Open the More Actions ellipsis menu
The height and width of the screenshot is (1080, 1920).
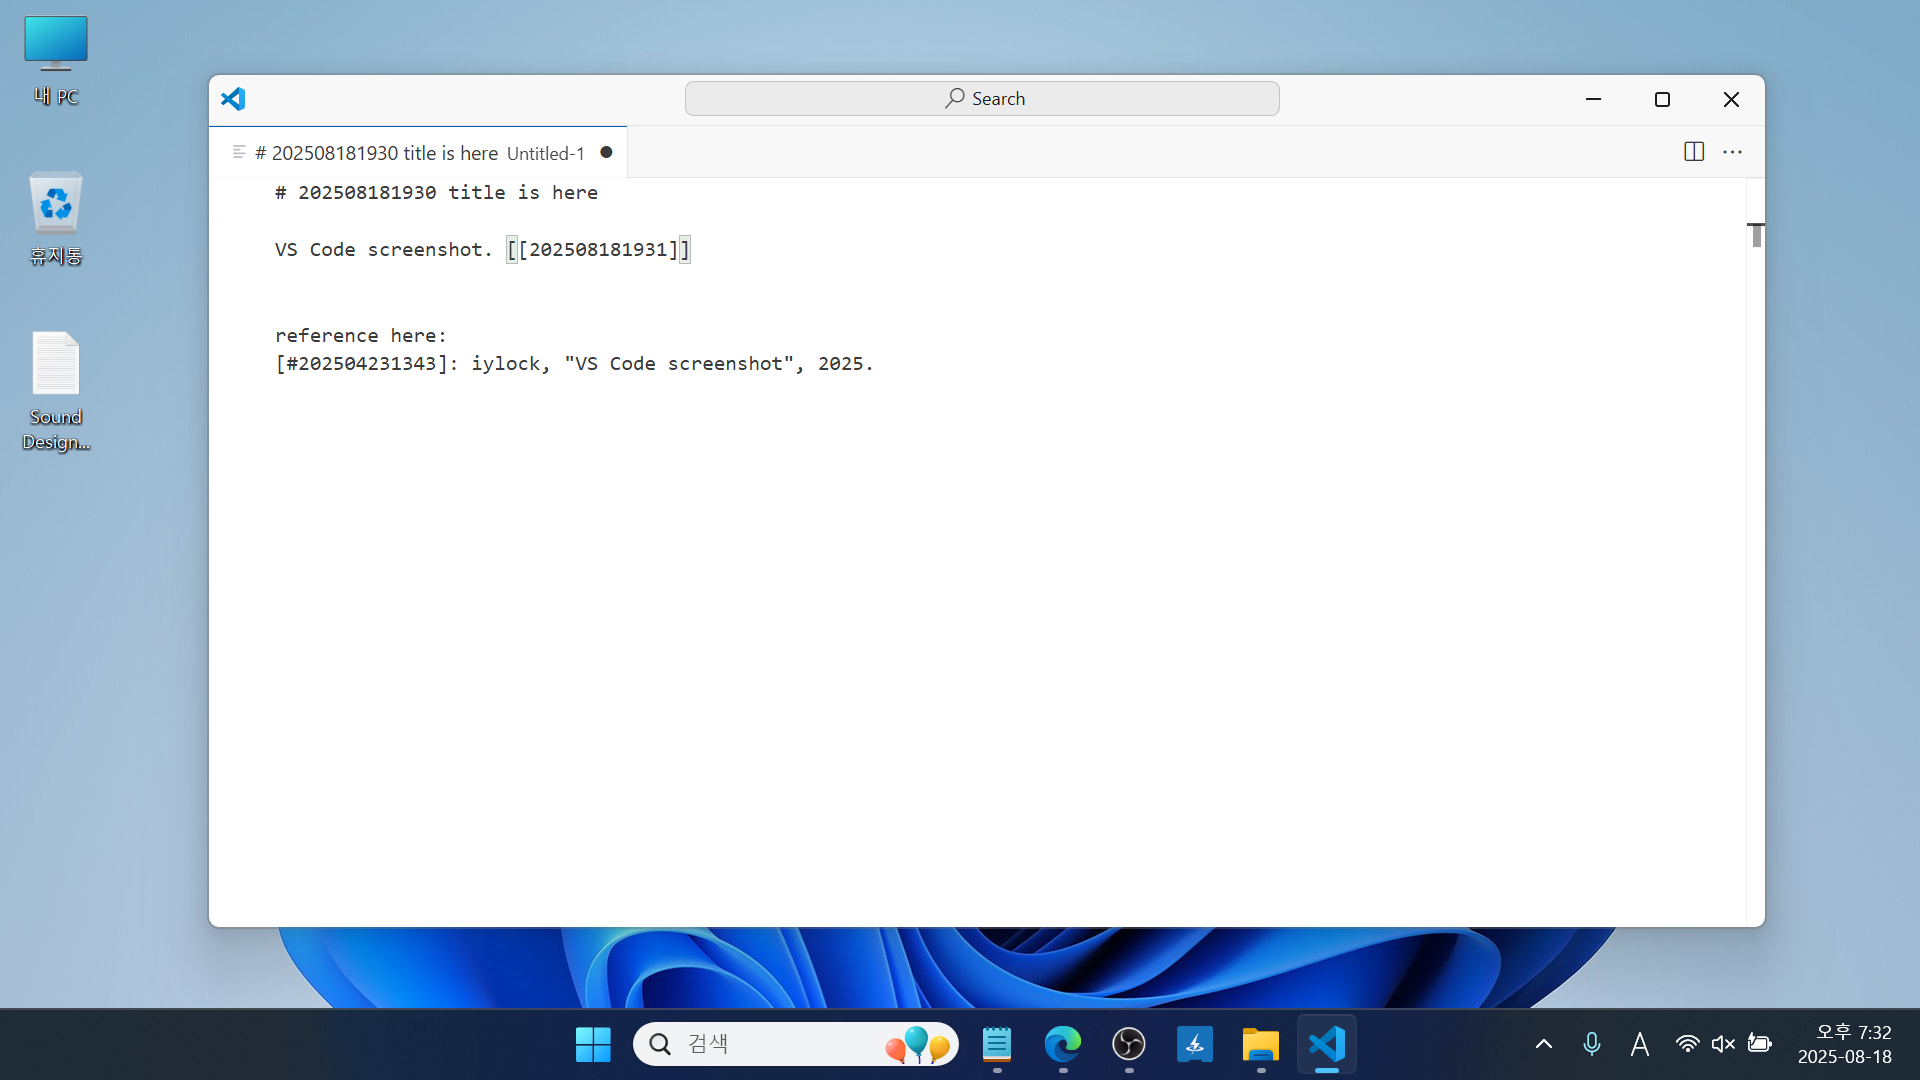[1733, 152]
